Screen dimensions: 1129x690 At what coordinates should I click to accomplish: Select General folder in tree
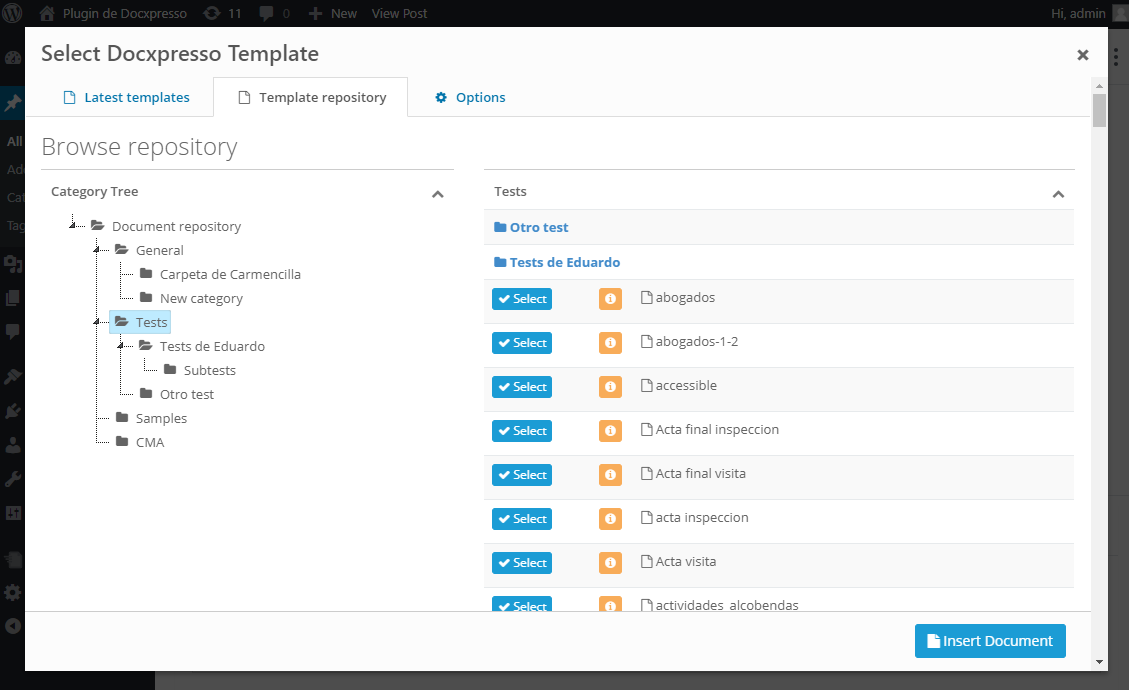point(159,250)
